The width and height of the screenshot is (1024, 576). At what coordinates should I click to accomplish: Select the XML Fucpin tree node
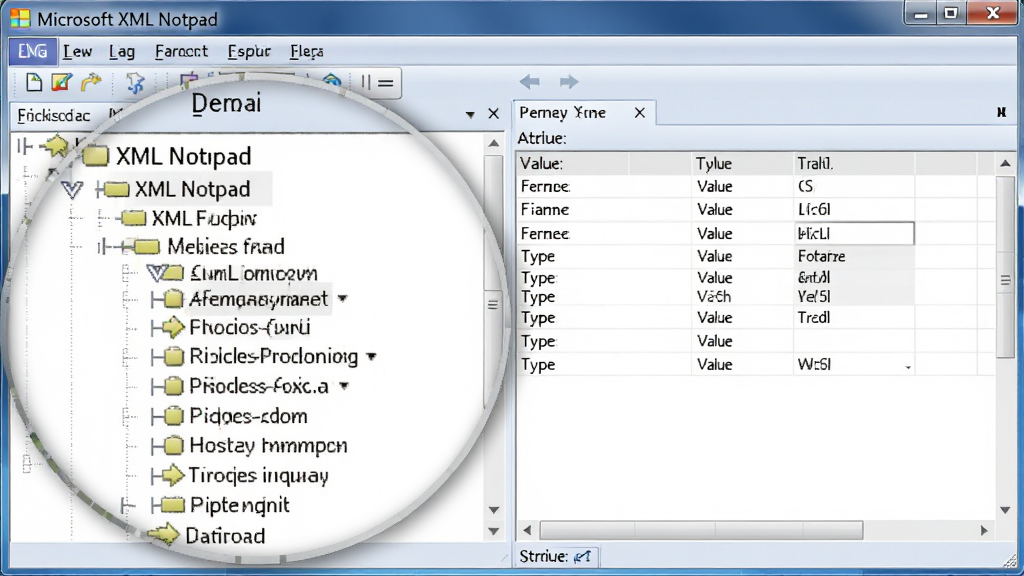tap(204, 218)
